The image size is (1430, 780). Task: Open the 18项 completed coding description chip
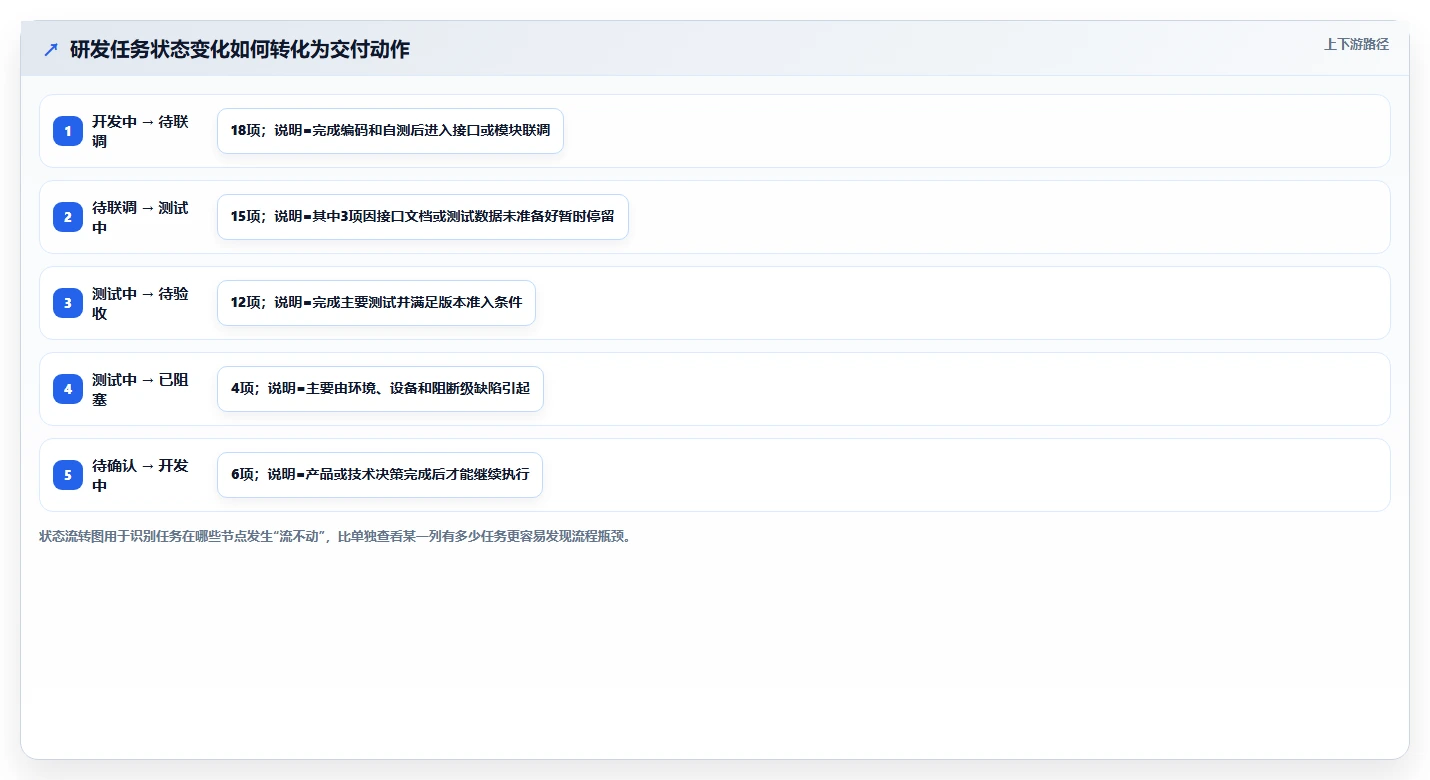point(390,131)
